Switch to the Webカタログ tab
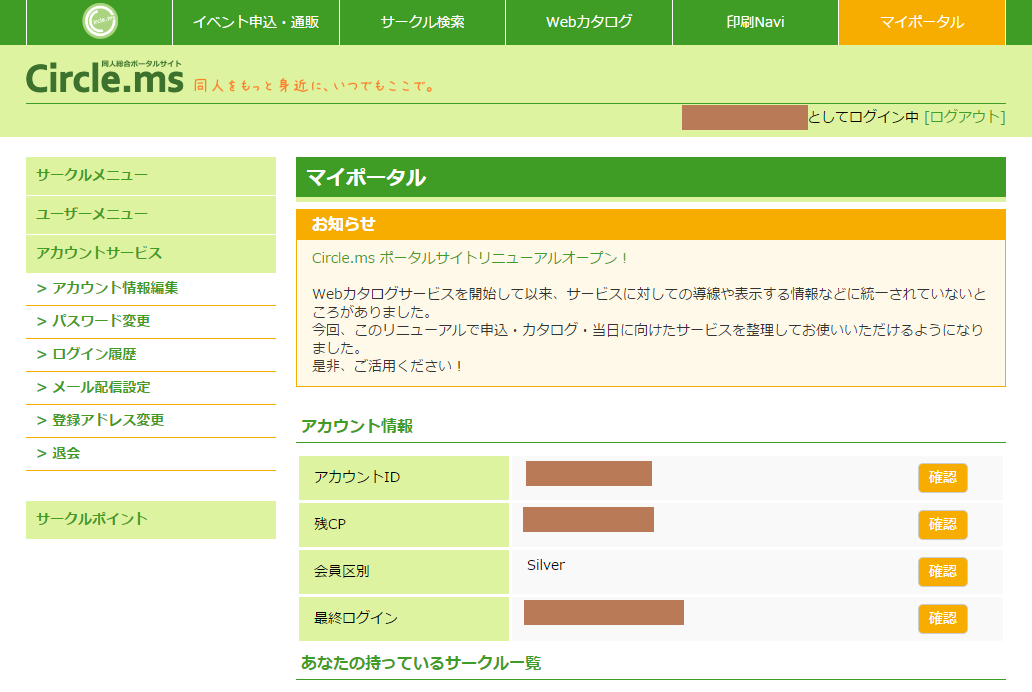Screen dimensions: 1032x692 [x=589, y=22]
